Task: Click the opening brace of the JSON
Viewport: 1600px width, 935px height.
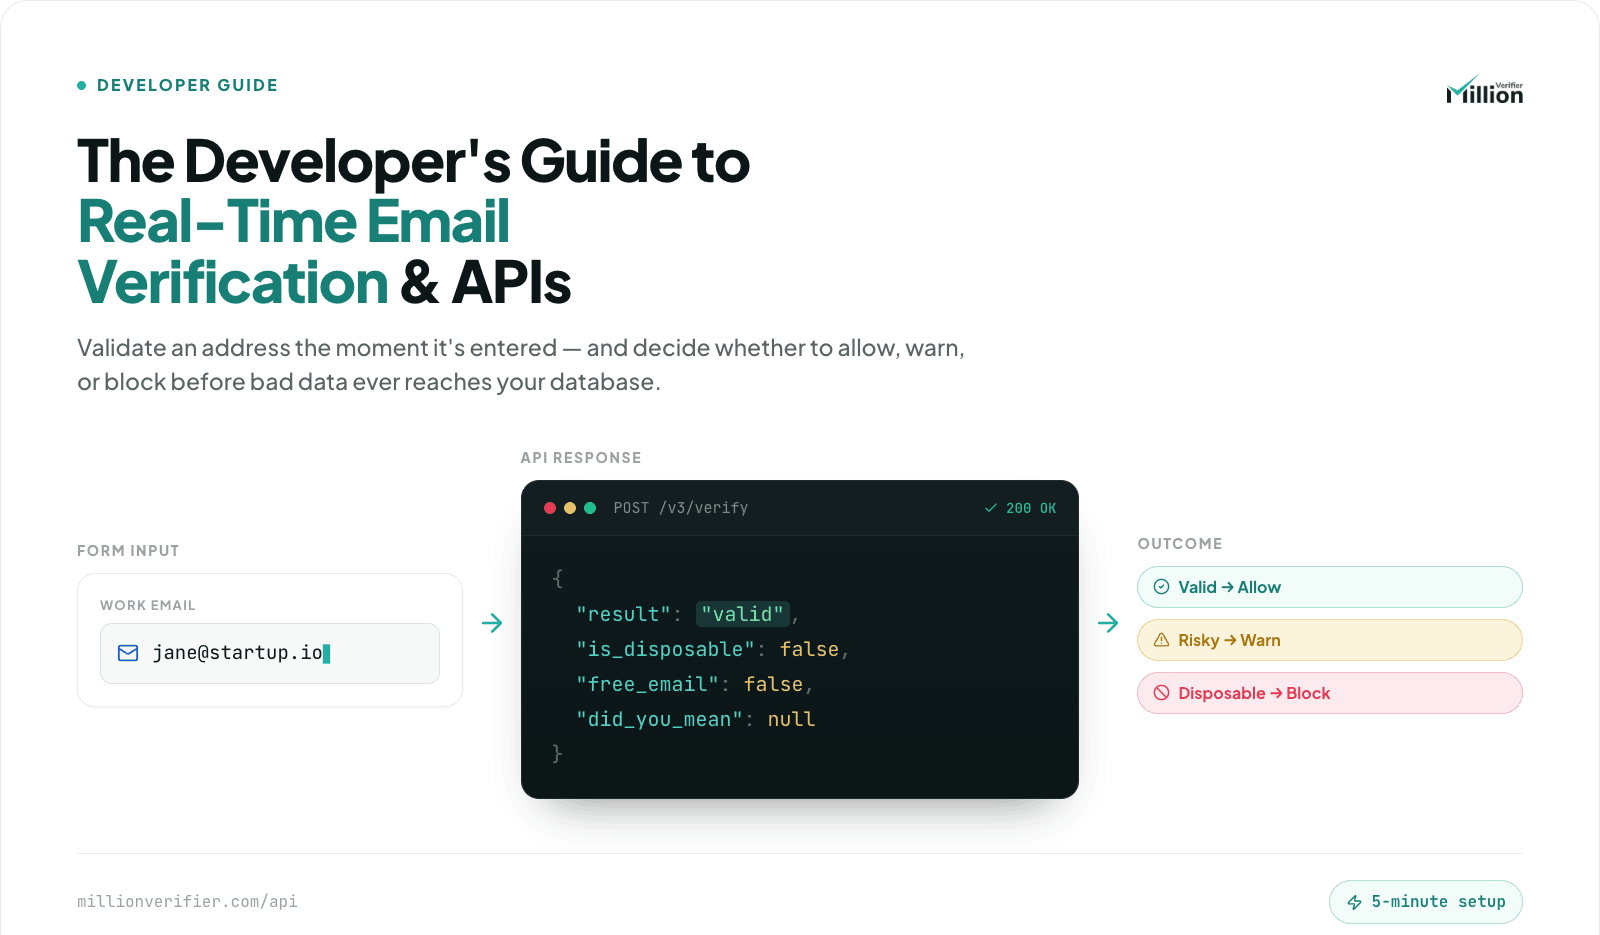Action: coord(558,579)
